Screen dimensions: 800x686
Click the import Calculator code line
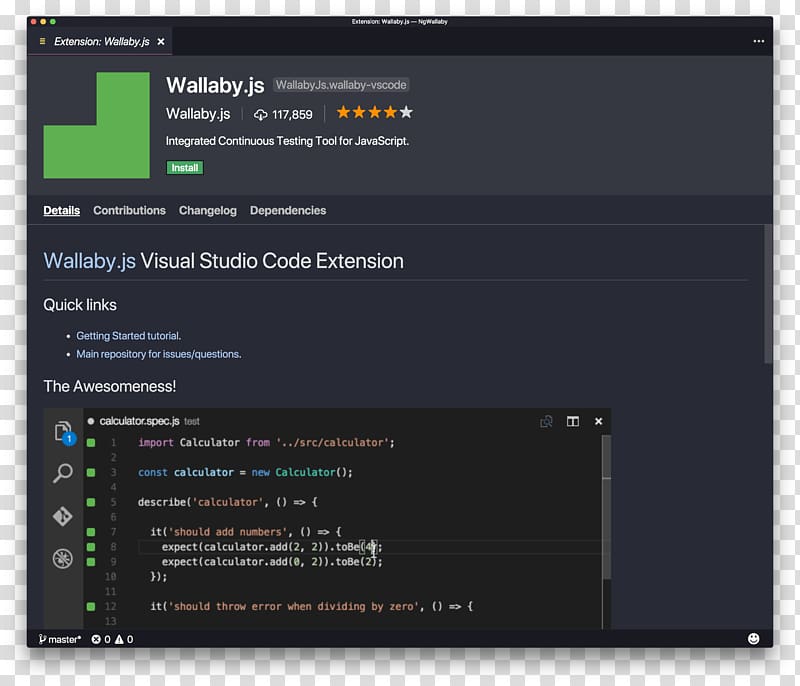point(266,443)
